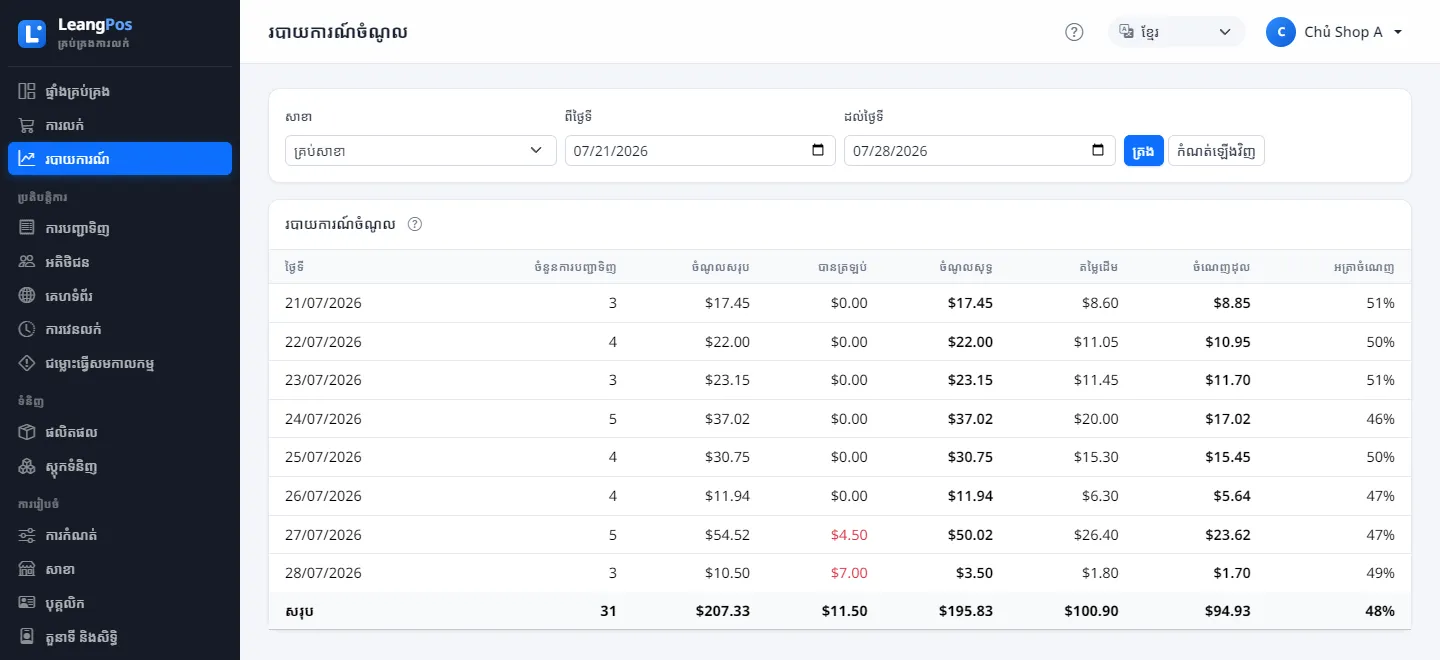
Task: Click the date cell 25/07/2026
Action: (x=323, y=457)
